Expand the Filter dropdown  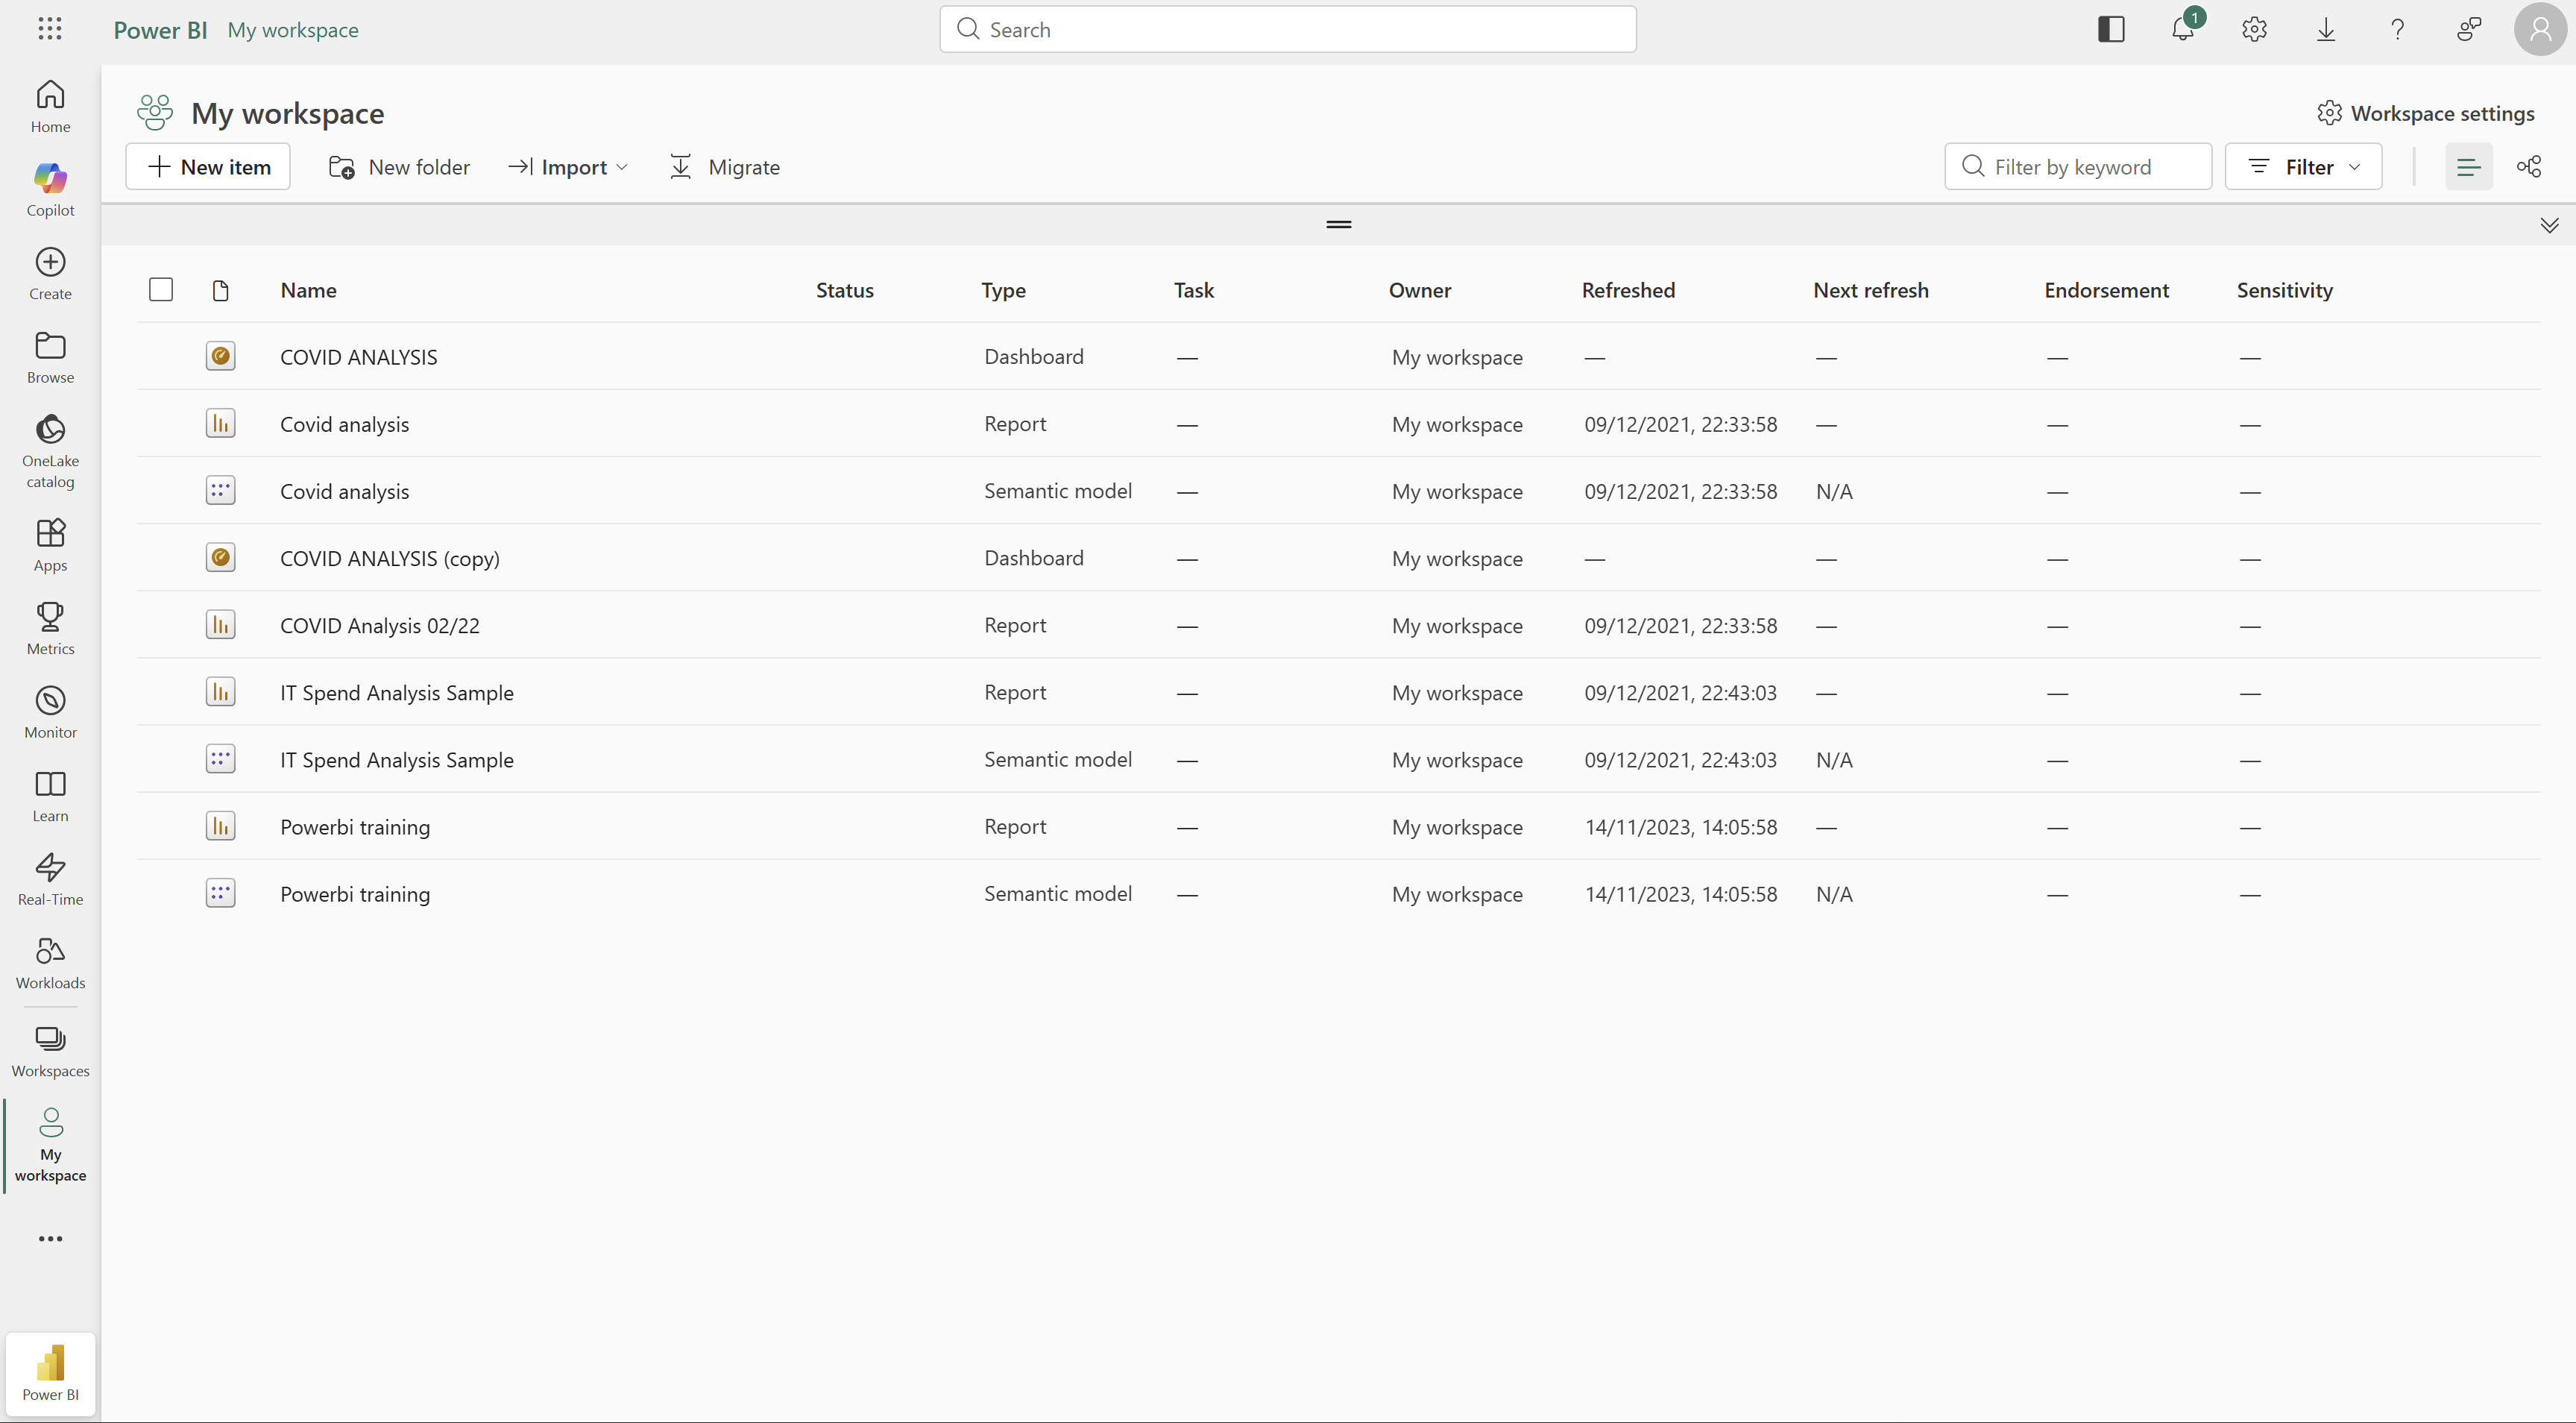(2303, 166)
